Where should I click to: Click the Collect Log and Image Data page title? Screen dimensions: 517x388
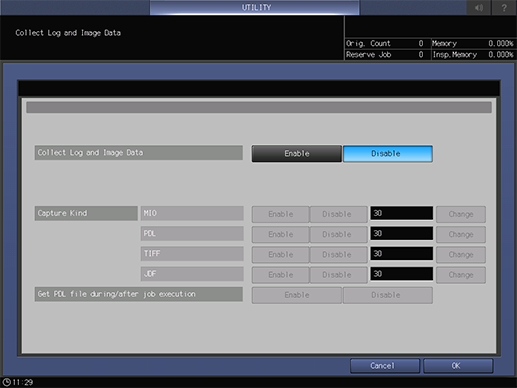tap(68, 33)
